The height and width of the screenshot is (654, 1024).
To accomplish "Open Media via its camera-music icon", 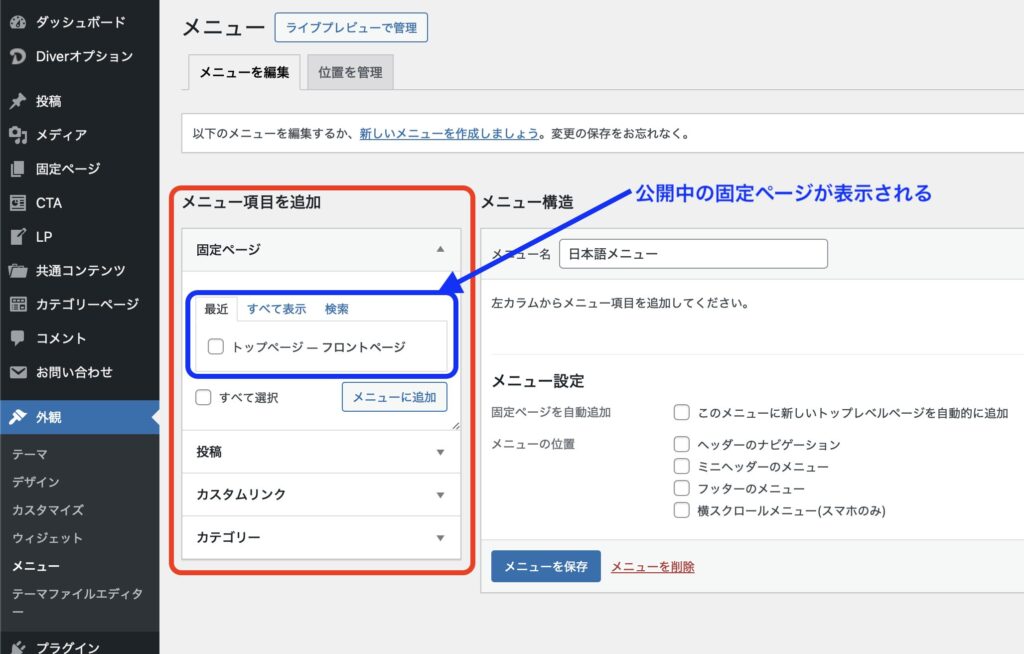I will click(x=17, y=135).
